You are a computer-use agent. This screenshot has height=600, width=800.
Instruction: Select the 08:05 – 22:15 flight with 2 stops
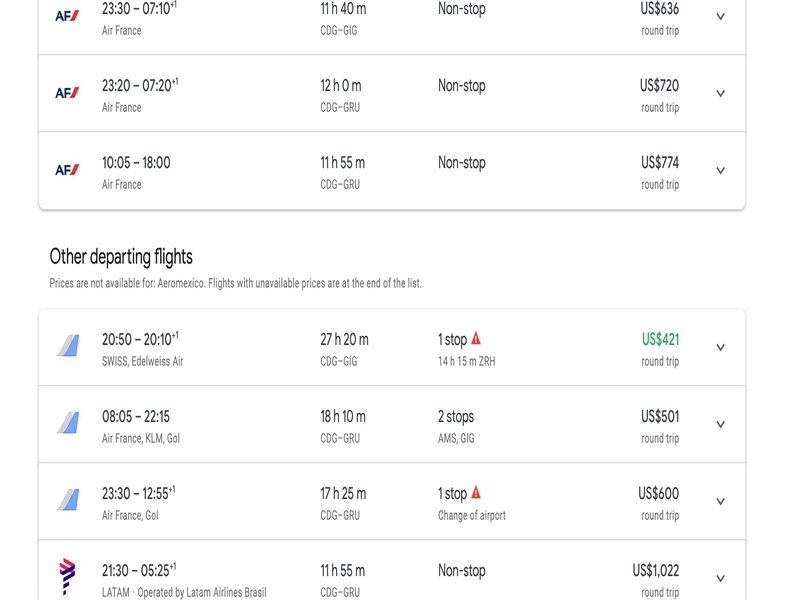(x=392, y=424)
